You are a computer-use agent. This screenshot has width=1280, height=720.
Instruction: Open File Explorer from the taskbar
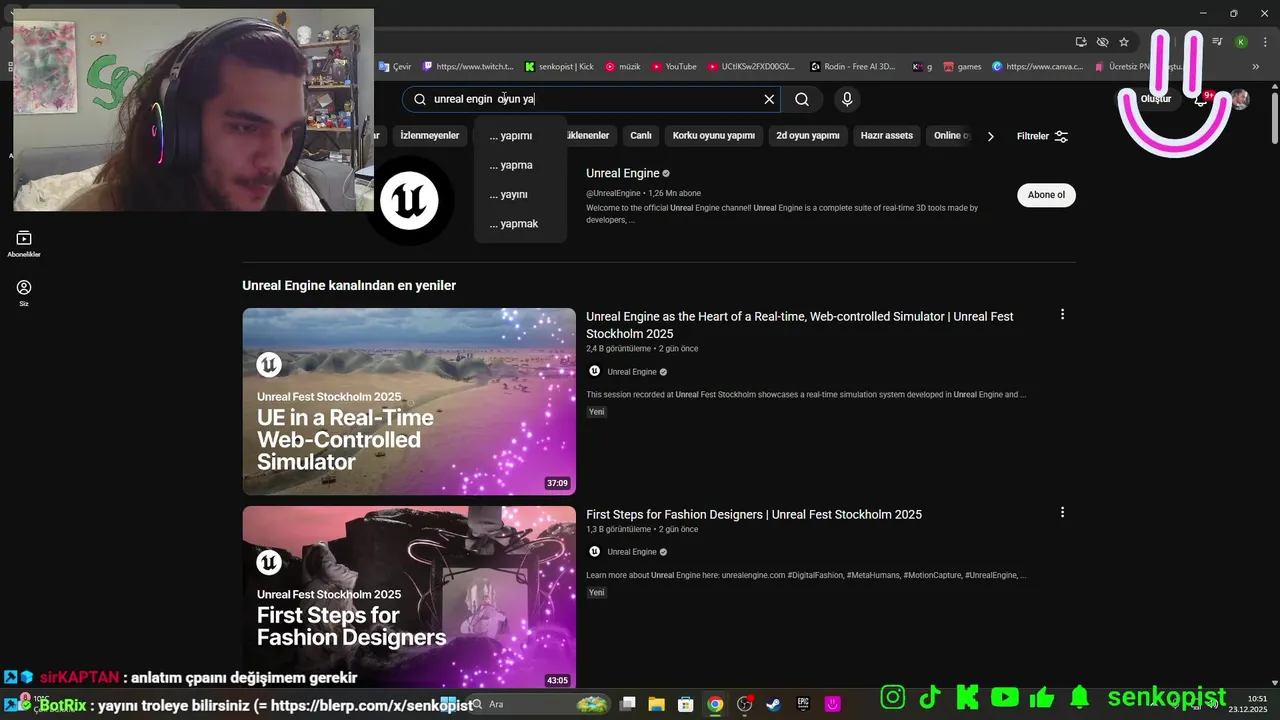[656, 704]
